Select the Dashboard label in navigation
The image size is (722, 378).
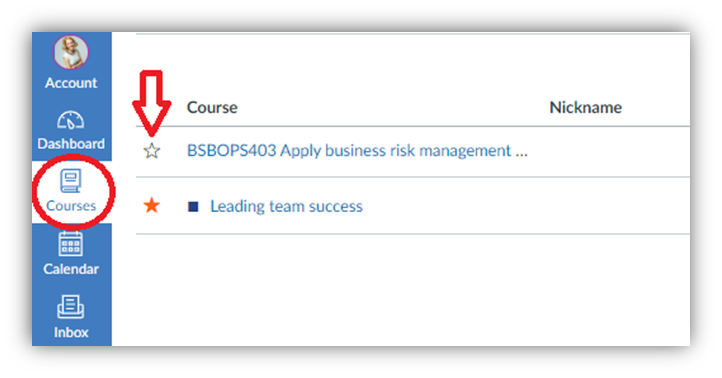(71, 144)
